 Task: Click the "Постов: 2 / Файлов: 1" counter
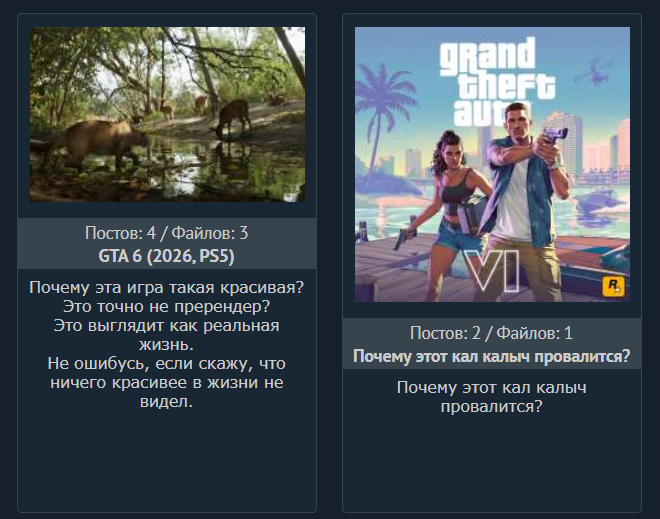tap(492, 333)
